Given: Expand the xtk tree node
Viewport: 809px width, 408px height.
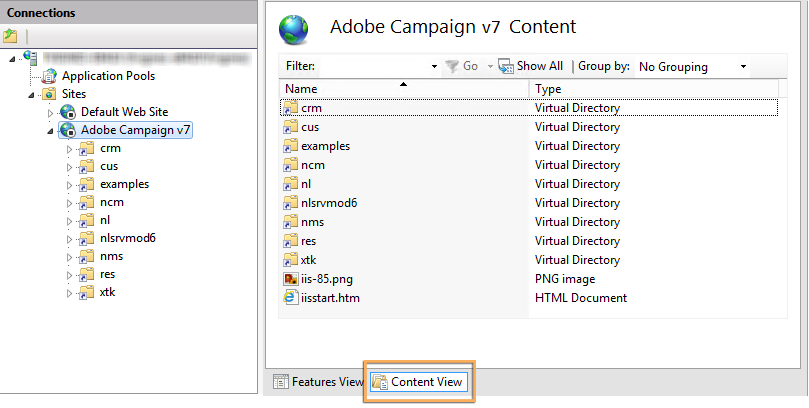Looking at the screenshot, I should pos(69,293).
